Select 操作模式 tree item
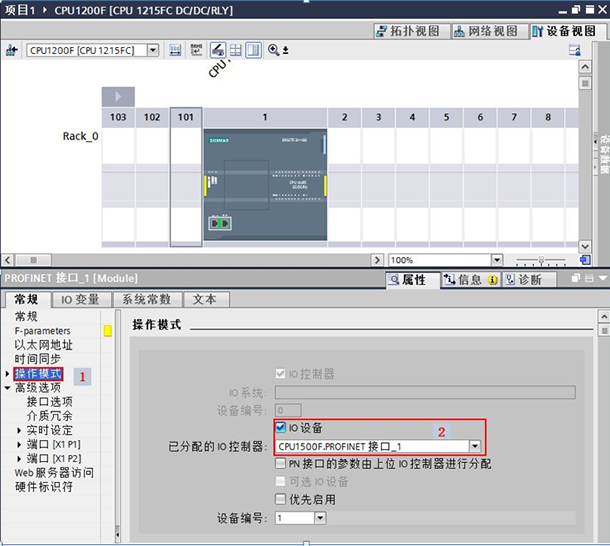Screen dimensions: 610x546 [x=38, y=374]
